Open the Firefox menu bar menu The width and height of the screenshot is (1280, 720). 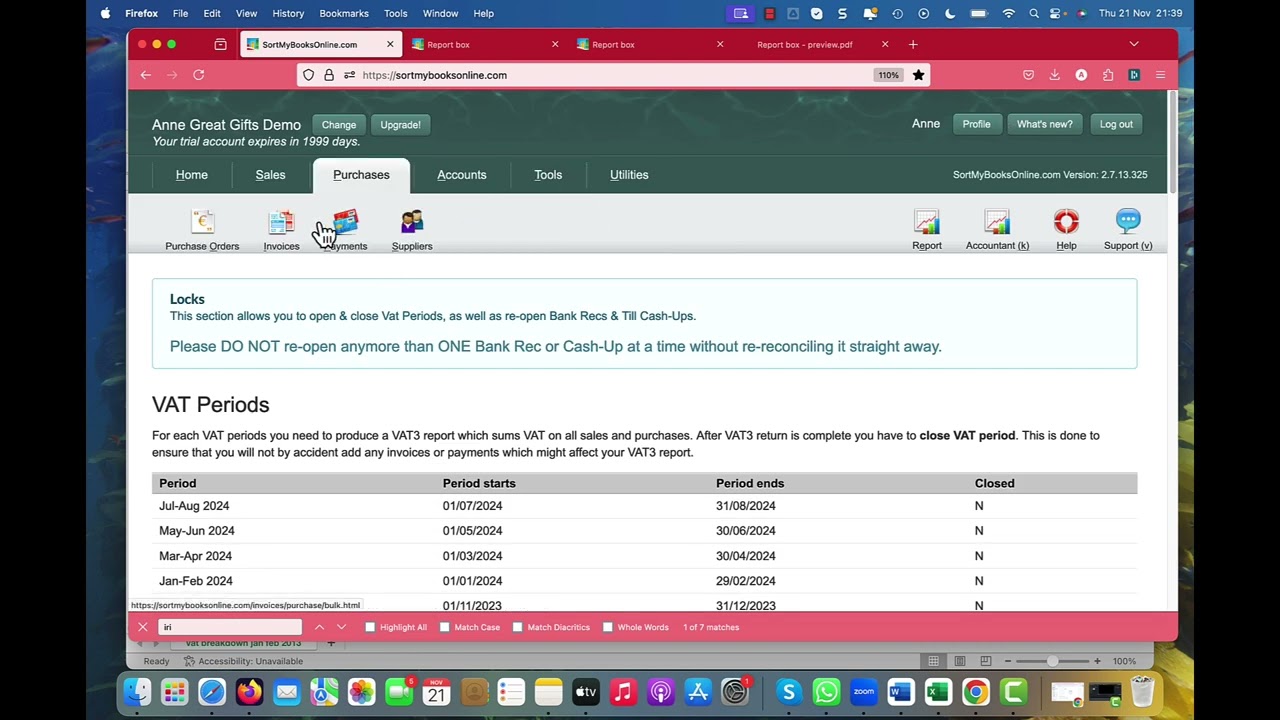tap(141, 13)
